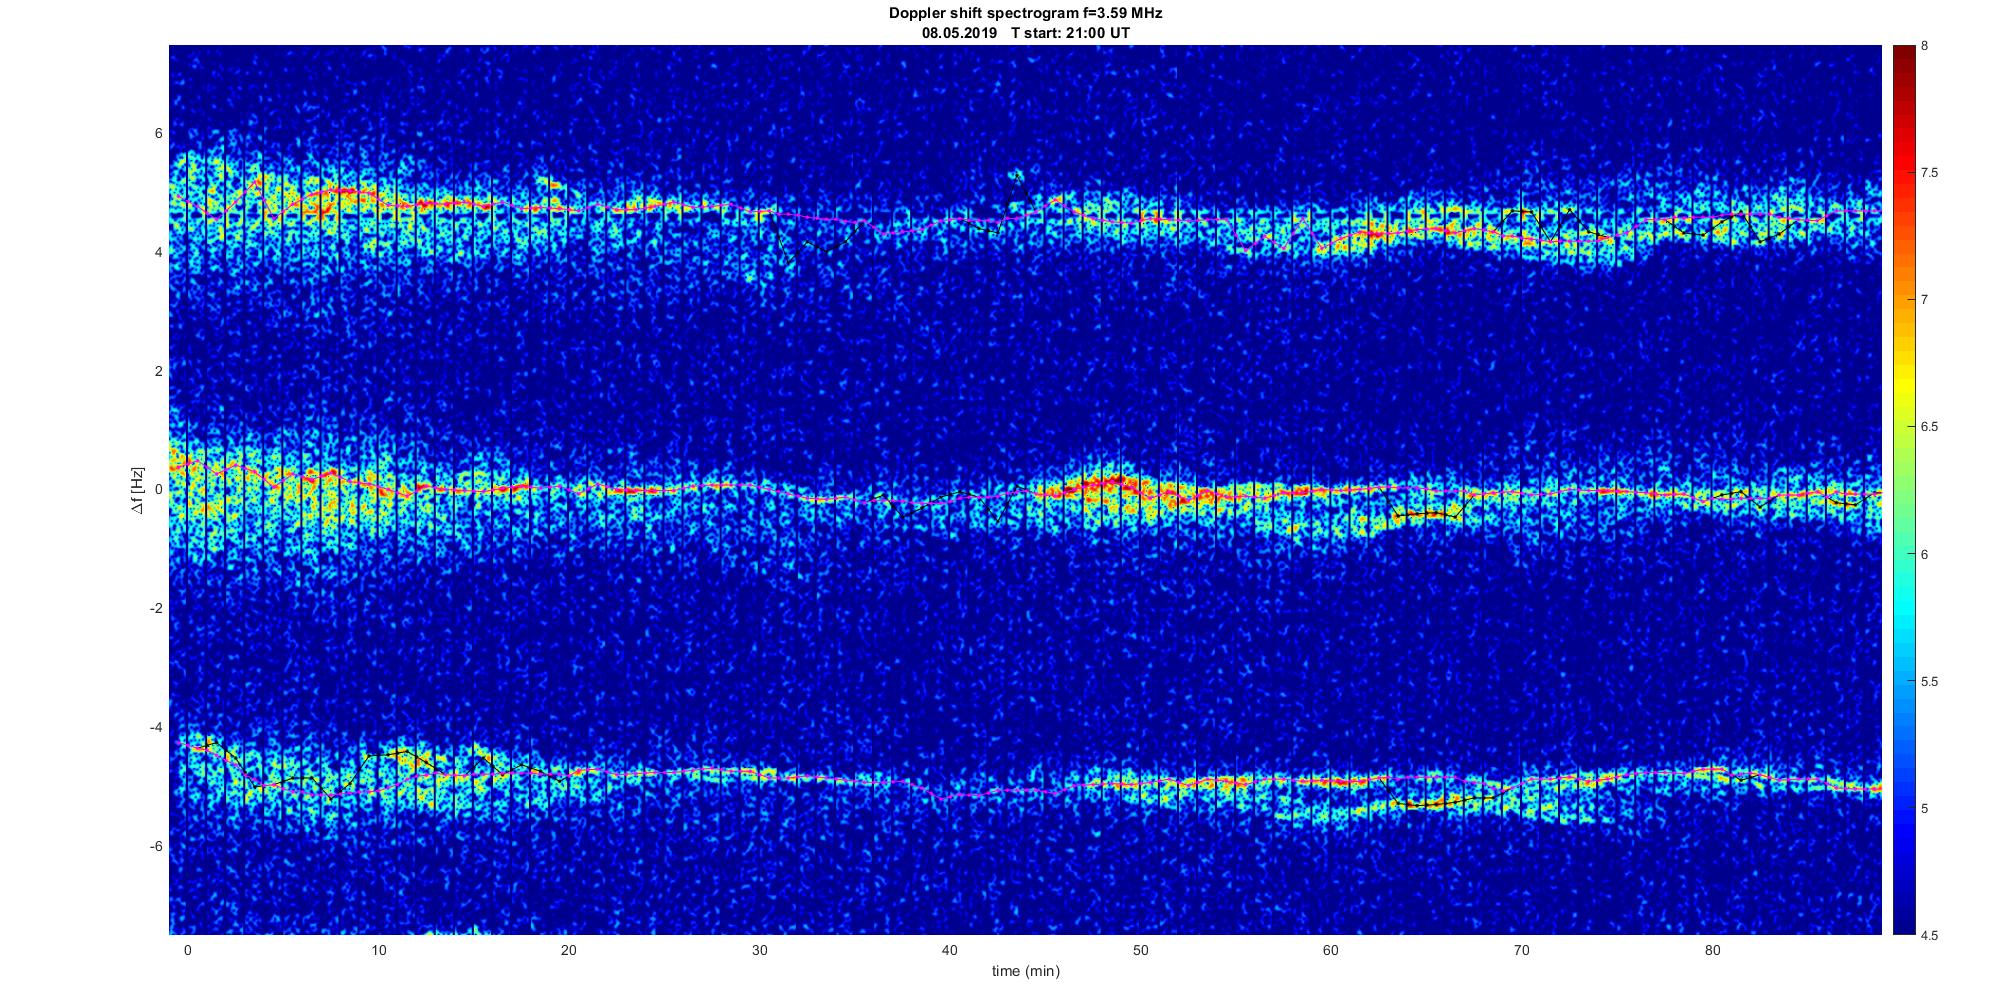Click x-axis tick label '30'
The image size is (2000, 1003).
[x=759, y=951]
